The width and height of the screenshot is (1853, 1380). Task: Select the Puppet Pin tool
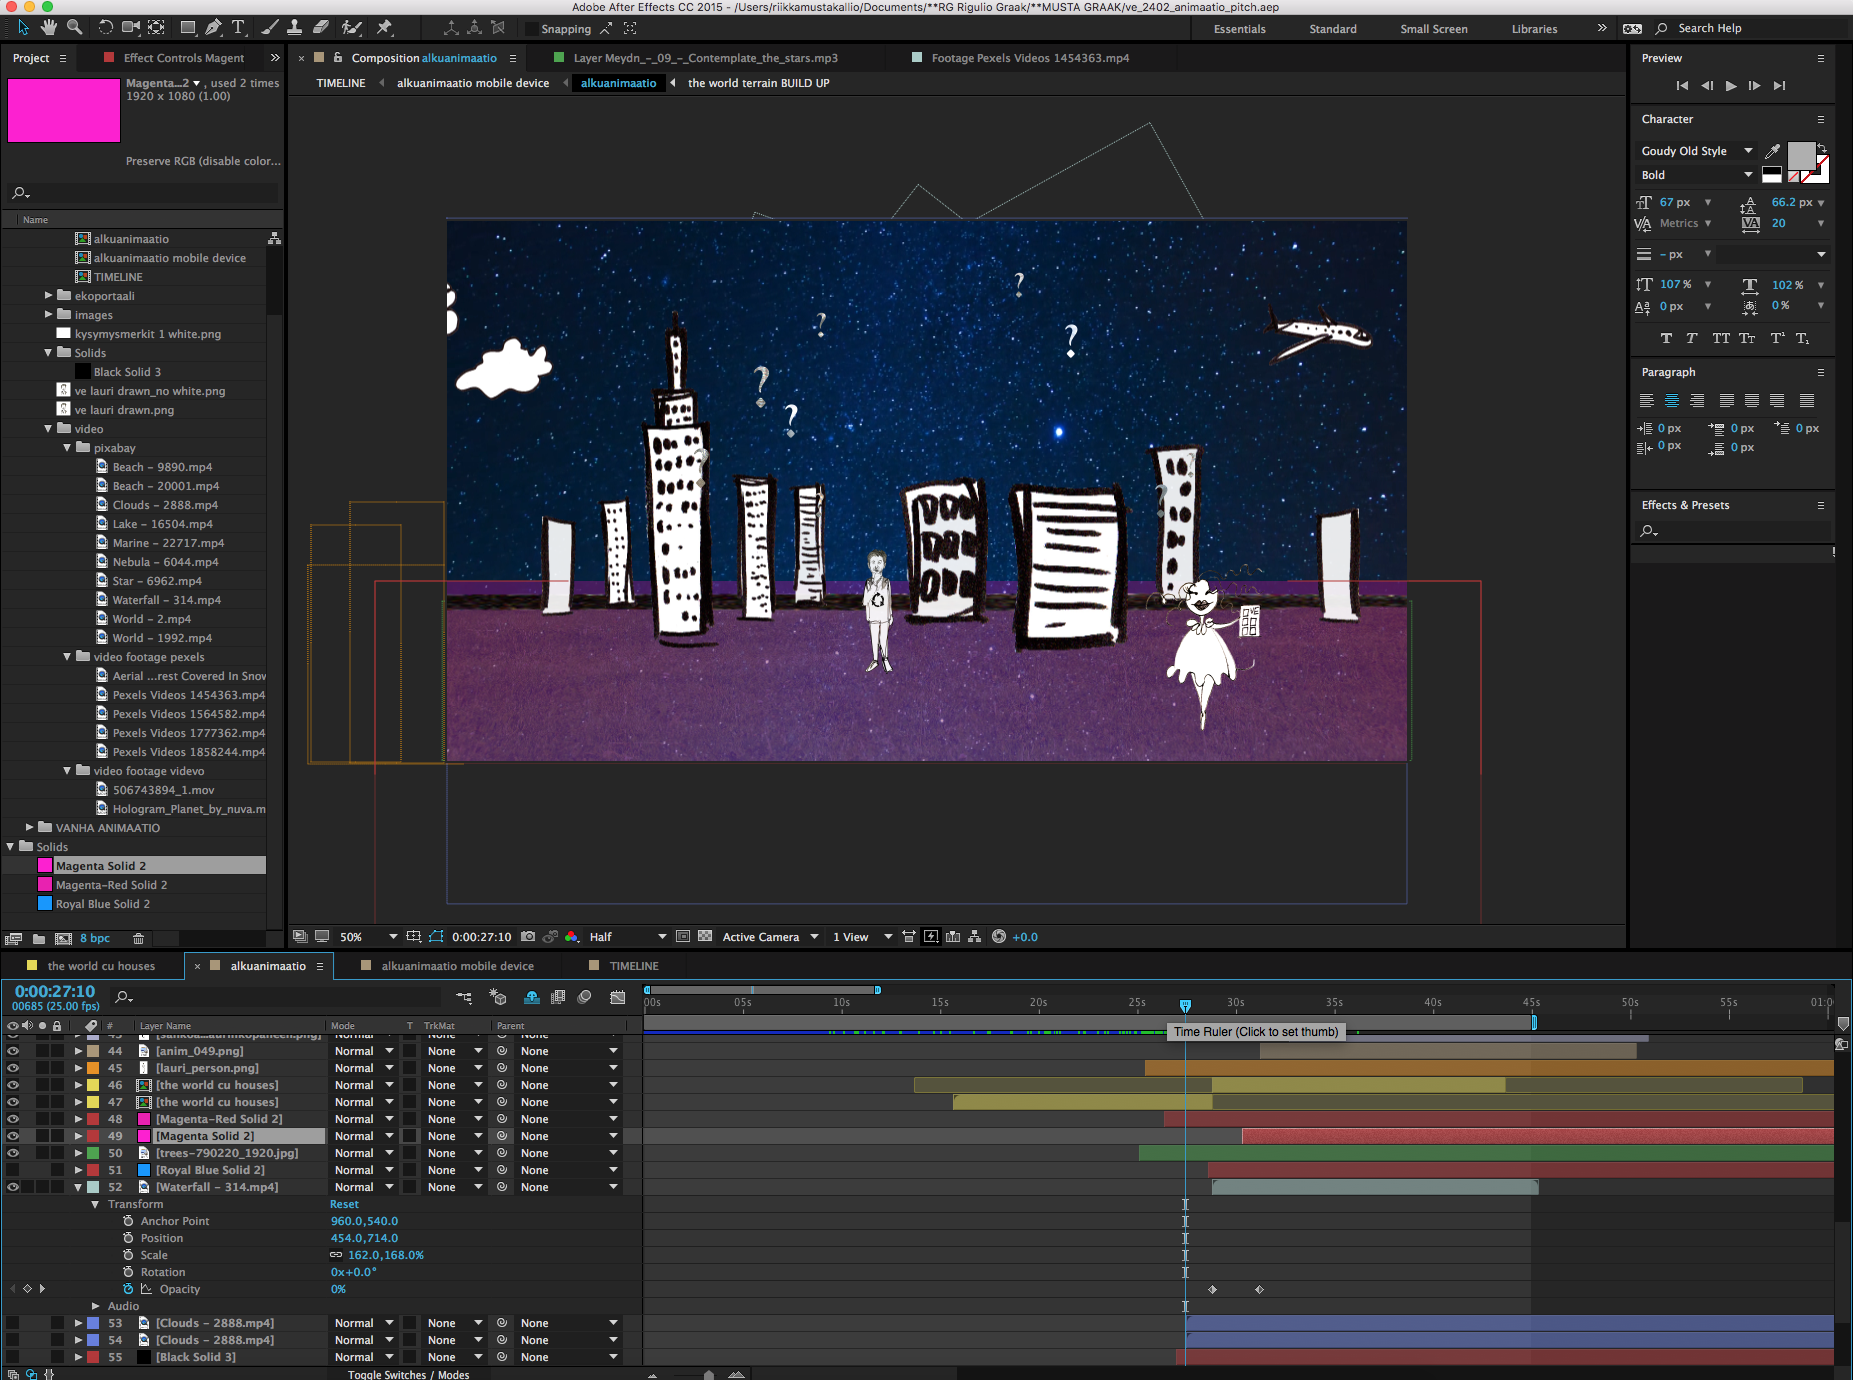pos(384,27)
